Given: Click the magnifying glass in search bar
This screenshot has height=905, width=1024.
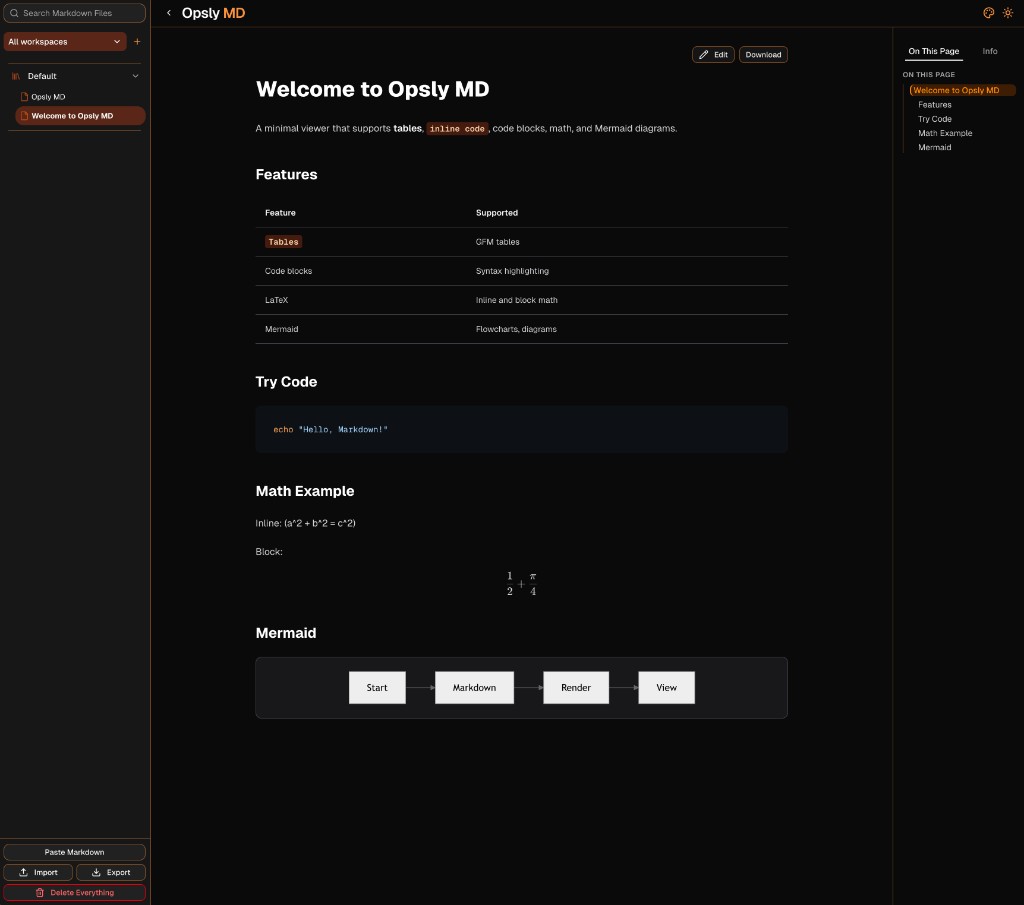Looking at the screenshot, I should pyautogui.click(x=13, y=12).
